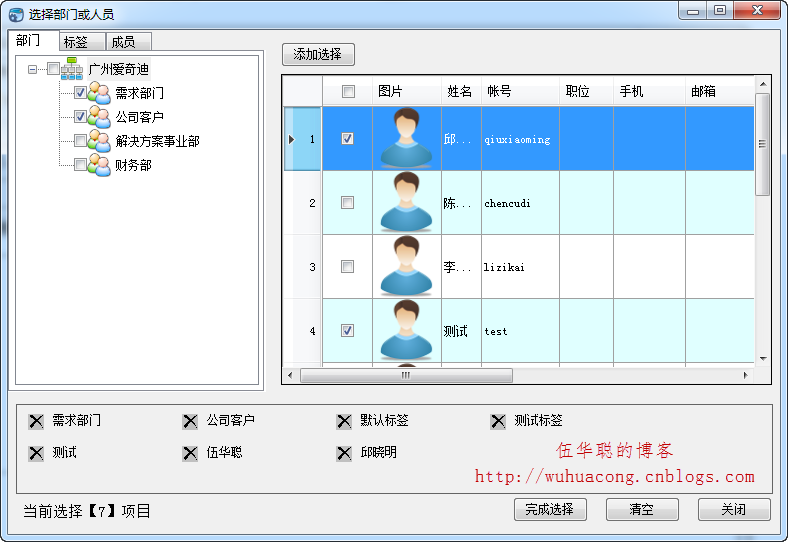The width and height of the screenshot is (788, 542).
Task: Check the lizikai row checkbox
Action: coord(347,266)
